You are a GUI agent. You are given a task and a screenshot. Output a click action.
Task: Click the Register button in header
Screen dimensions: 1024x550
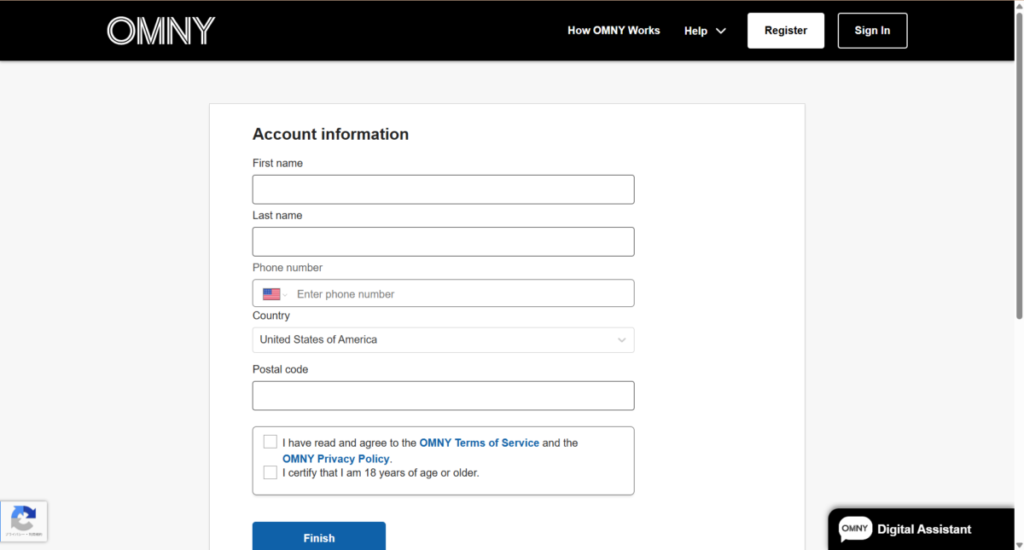[785, 31]
